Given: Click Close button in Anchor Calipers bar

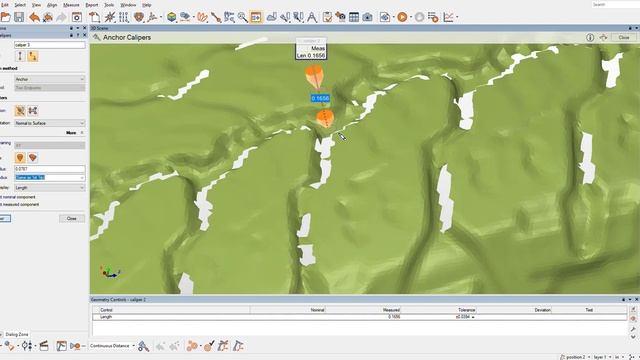Looking at the screenshot, I should pyautogui.click(x=623, y=38).
